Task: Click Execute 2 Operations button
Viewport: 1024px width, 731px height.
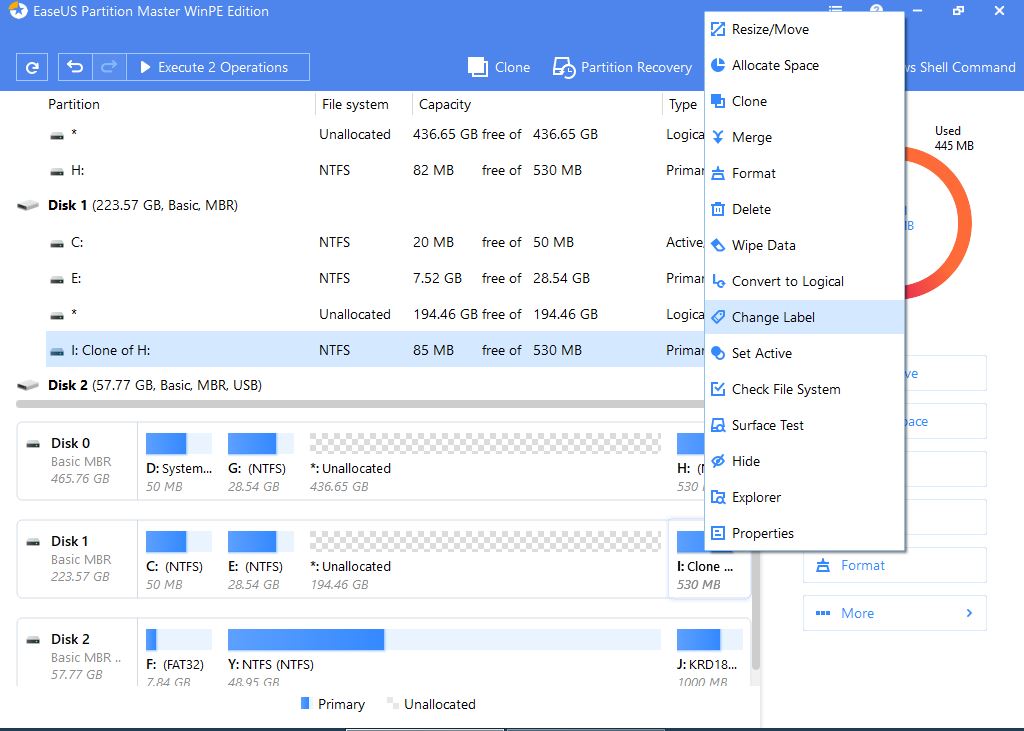Action: (x=214, y=67)
